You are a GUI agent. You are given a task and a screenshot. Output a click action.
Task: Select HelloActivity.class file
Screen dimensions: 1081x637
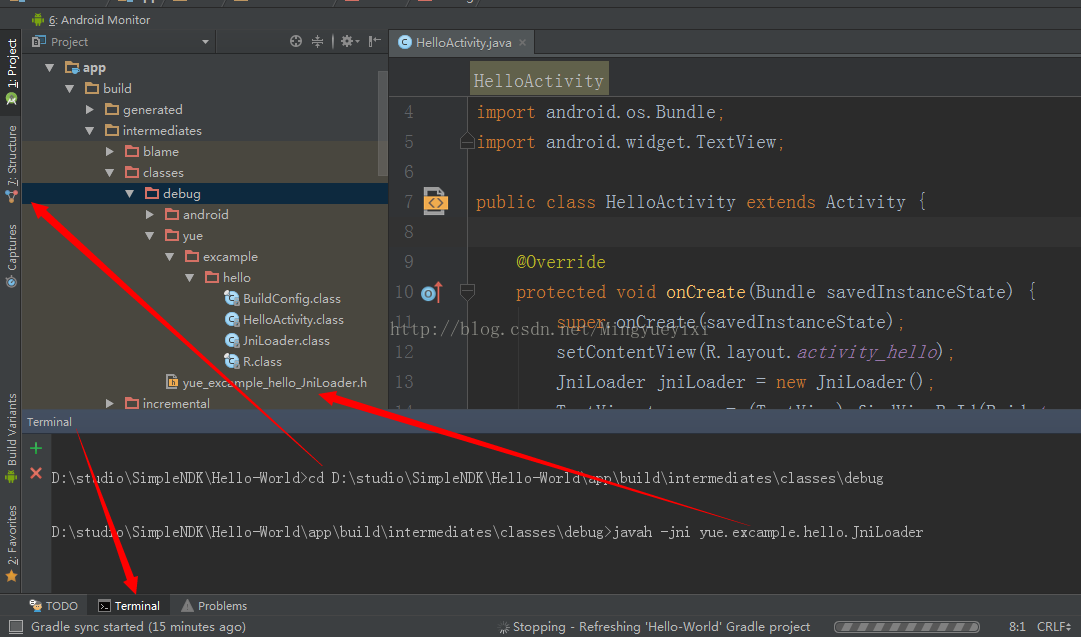tap(284, 319)
